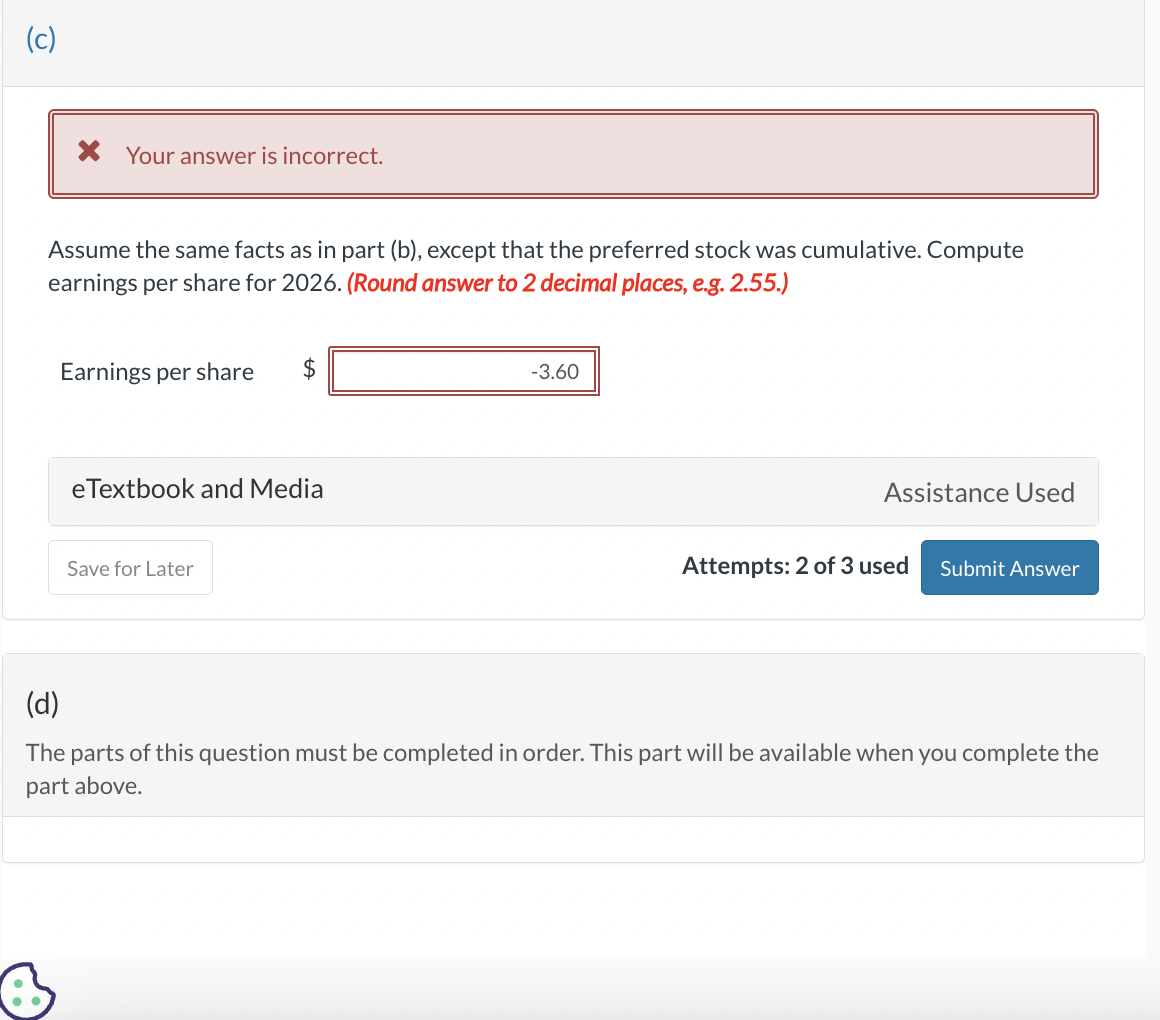Click 'Attempts: 2 of 3 used' text
Viewport: 1160px width, 1020px height.
[795, 566]
